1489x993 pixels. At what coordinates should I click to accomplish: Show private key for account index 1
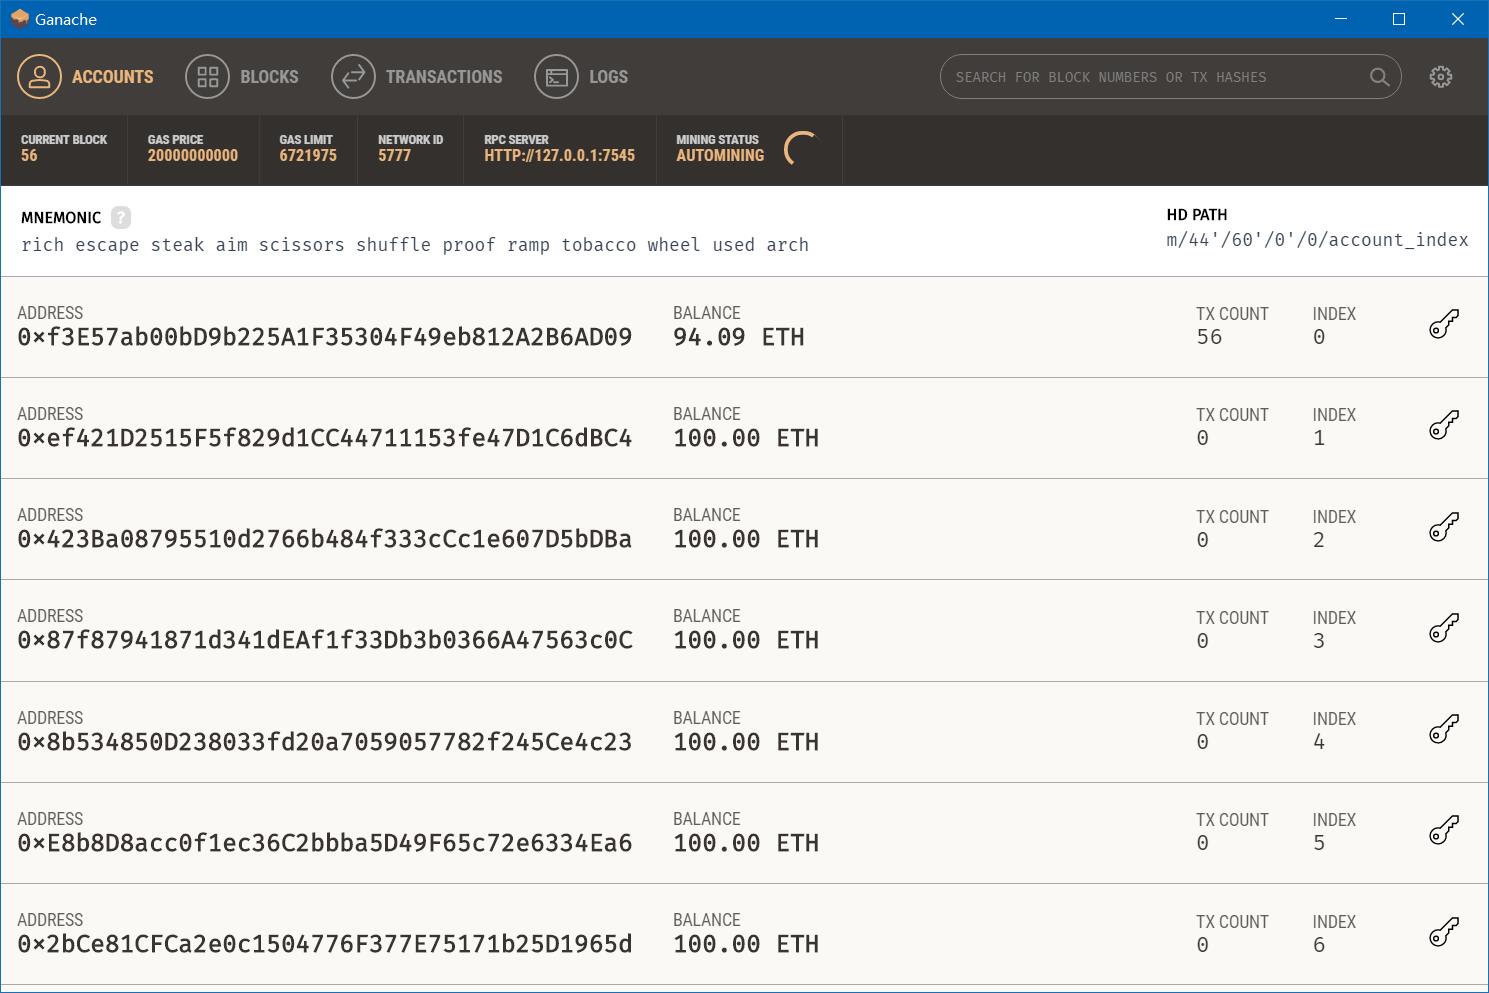[x=1444, y=426]
